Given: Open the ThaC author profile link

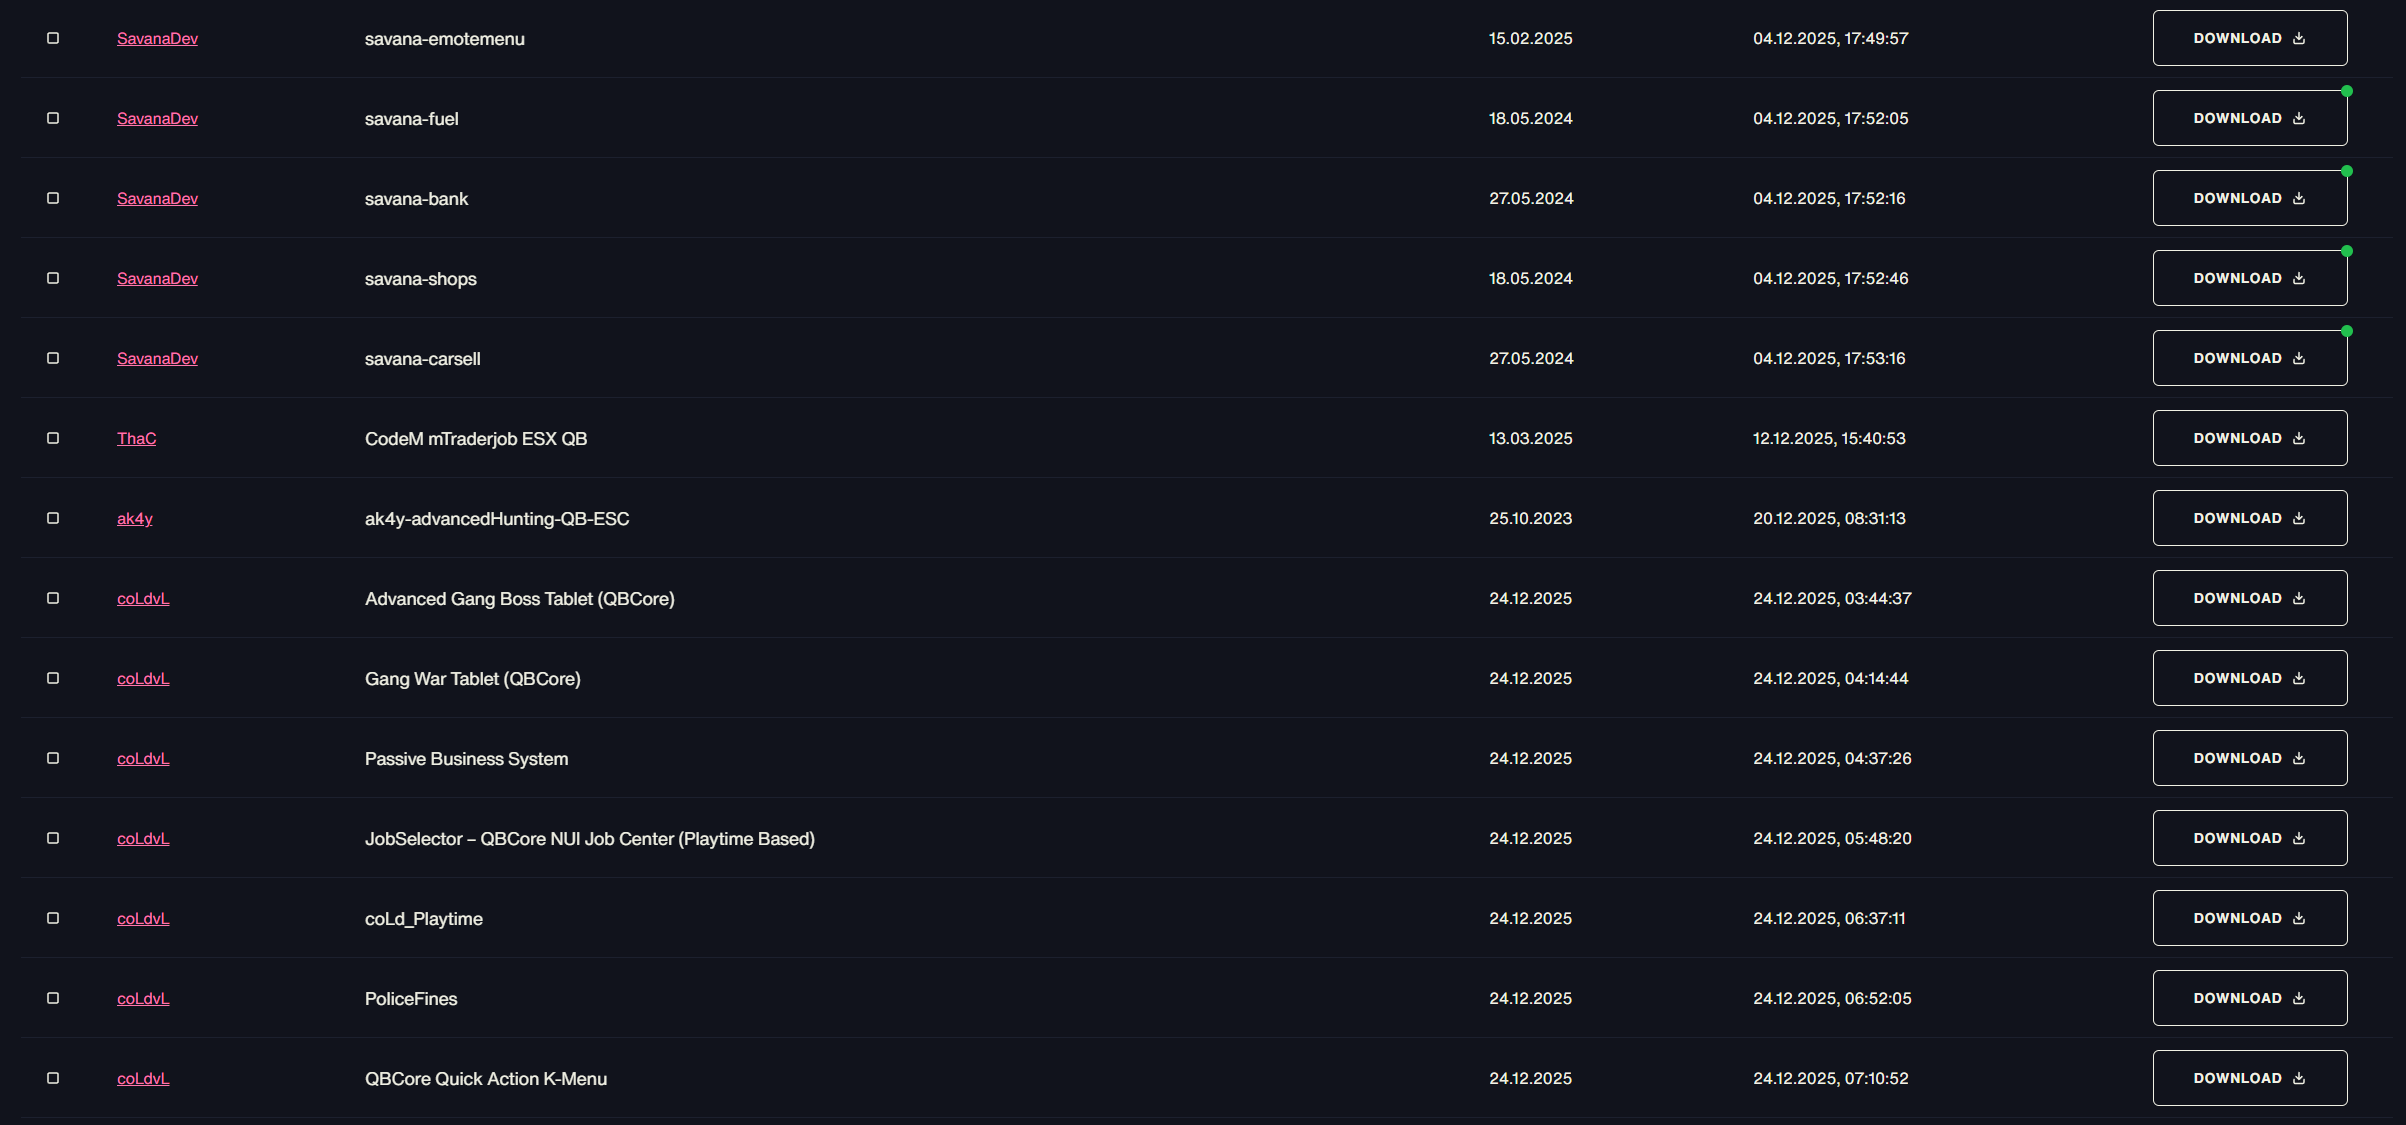Looking at the screenshot, I should 136,438.
